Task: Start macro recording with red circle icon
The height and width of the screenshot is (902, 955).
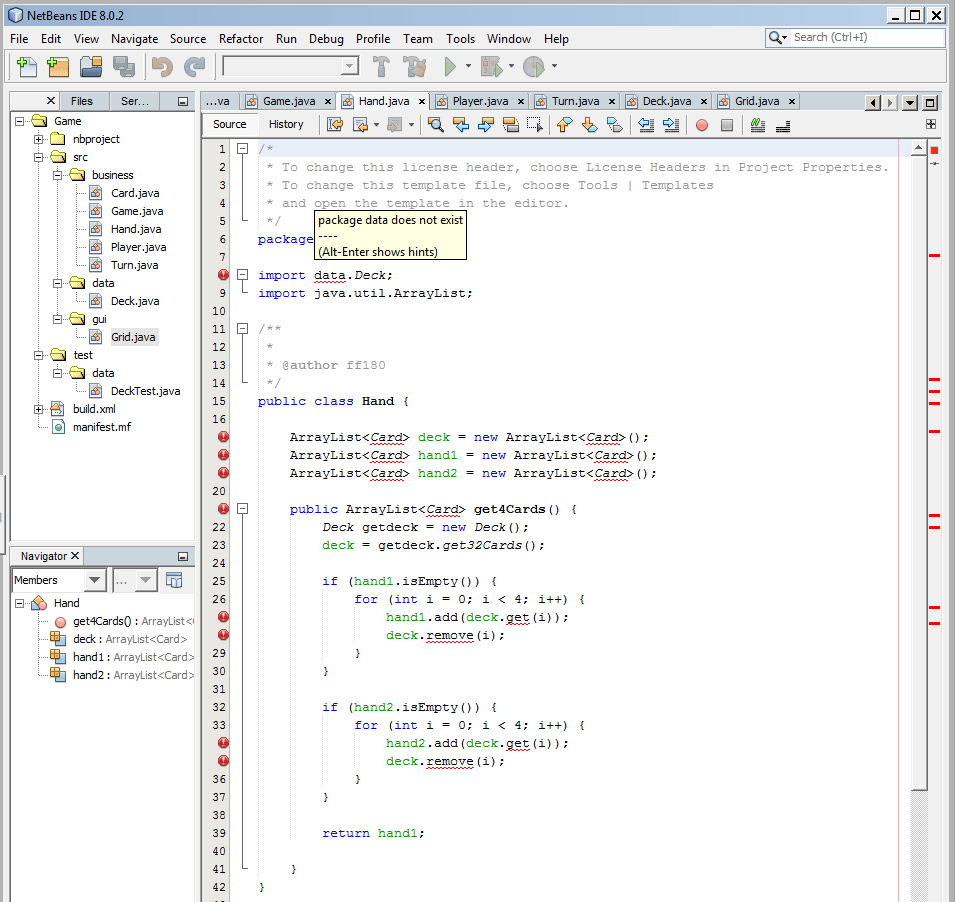Action: [701, 125]
